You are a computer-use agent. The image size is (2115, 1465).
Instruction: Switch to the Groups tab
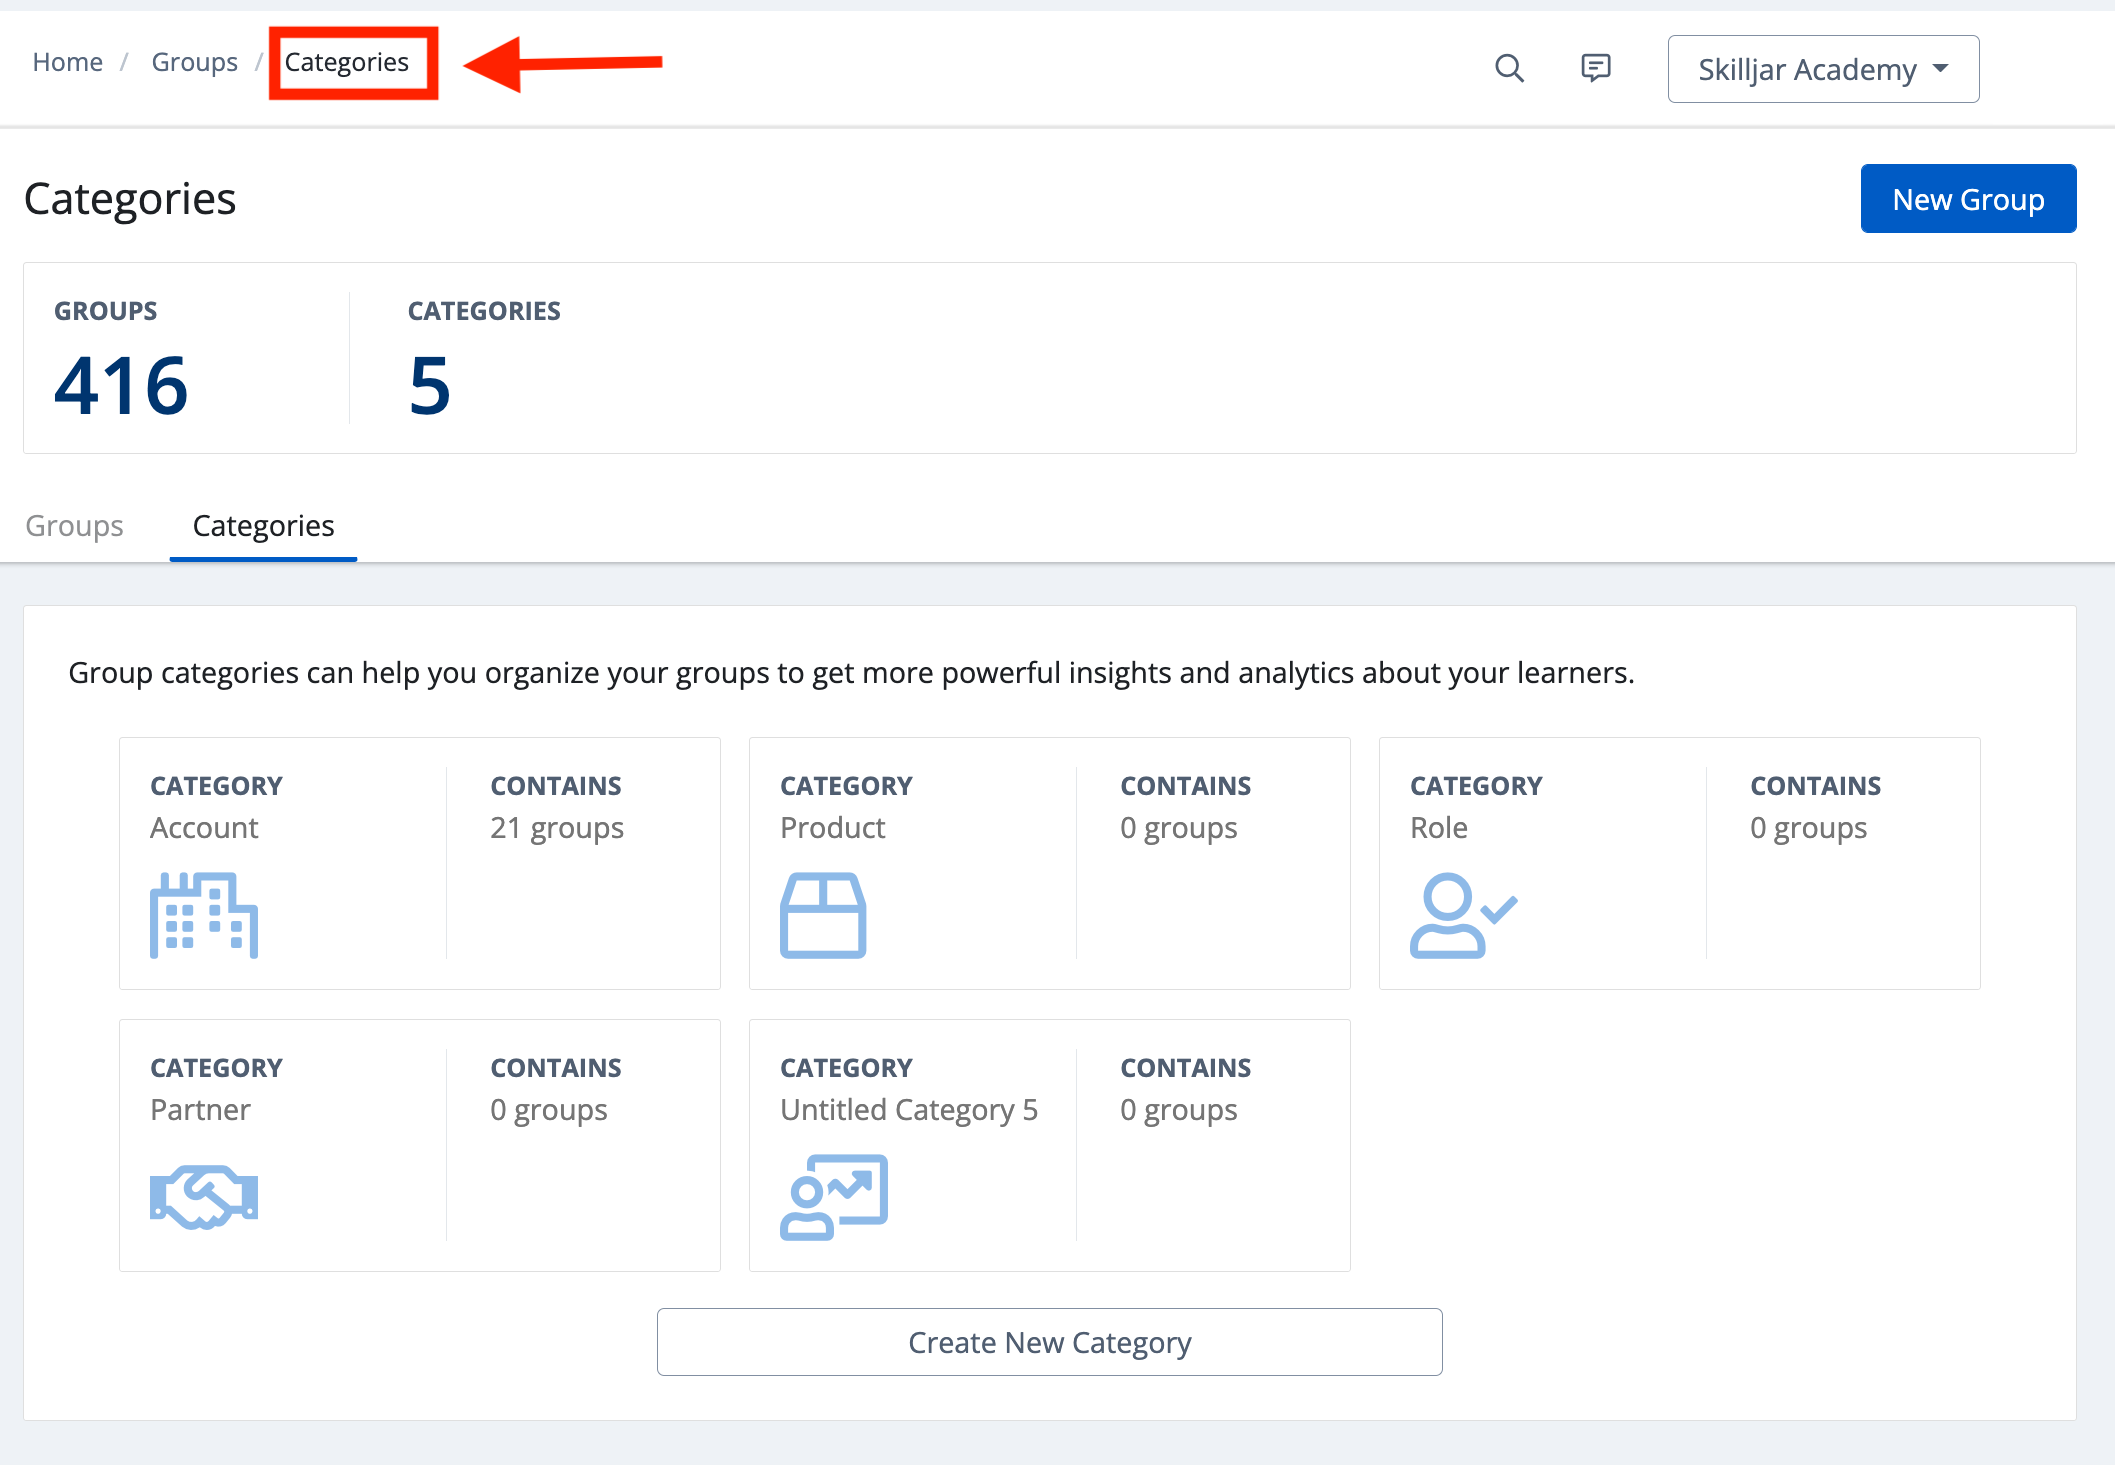[x=74, y=526]
